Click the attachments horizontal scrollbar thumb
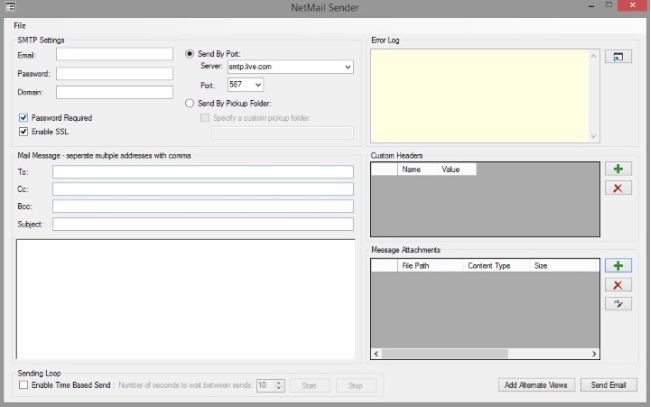 point(445,354)
